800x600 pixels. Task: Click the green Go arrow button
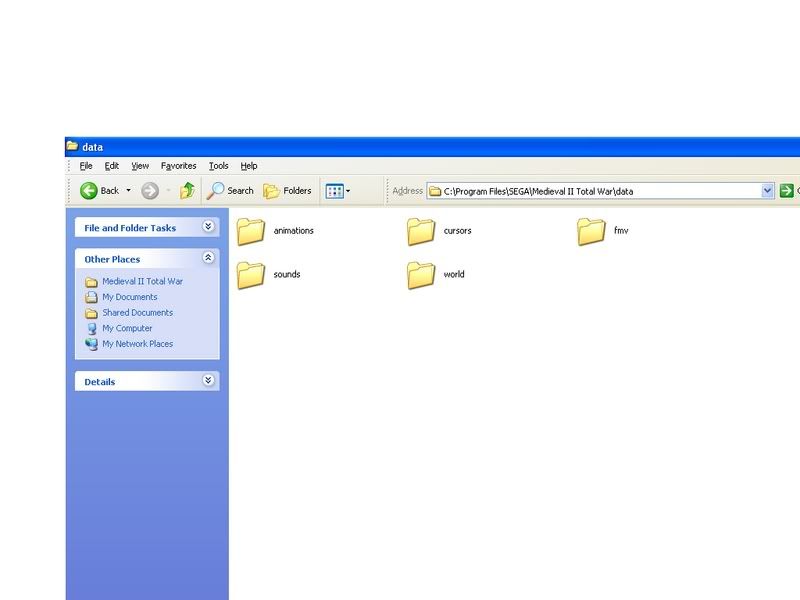[786, 191]
